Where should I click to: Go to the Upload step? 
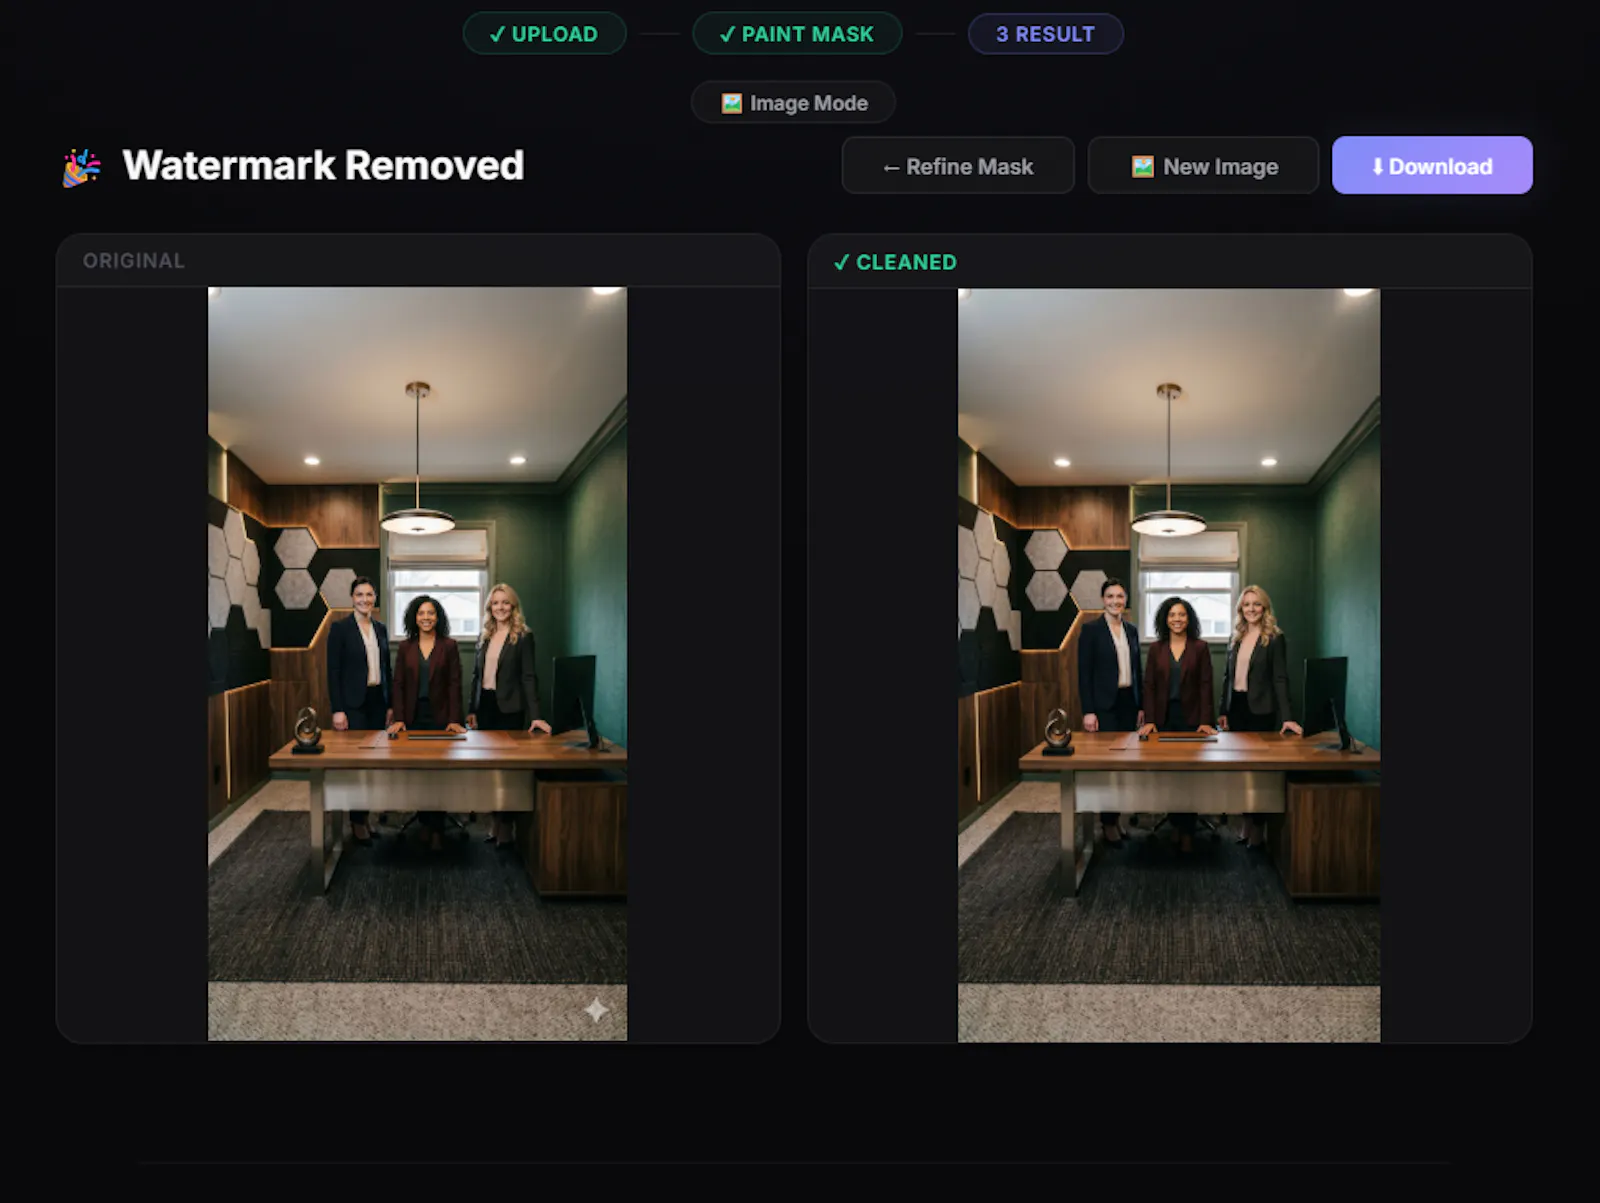(x=544, y=34)
